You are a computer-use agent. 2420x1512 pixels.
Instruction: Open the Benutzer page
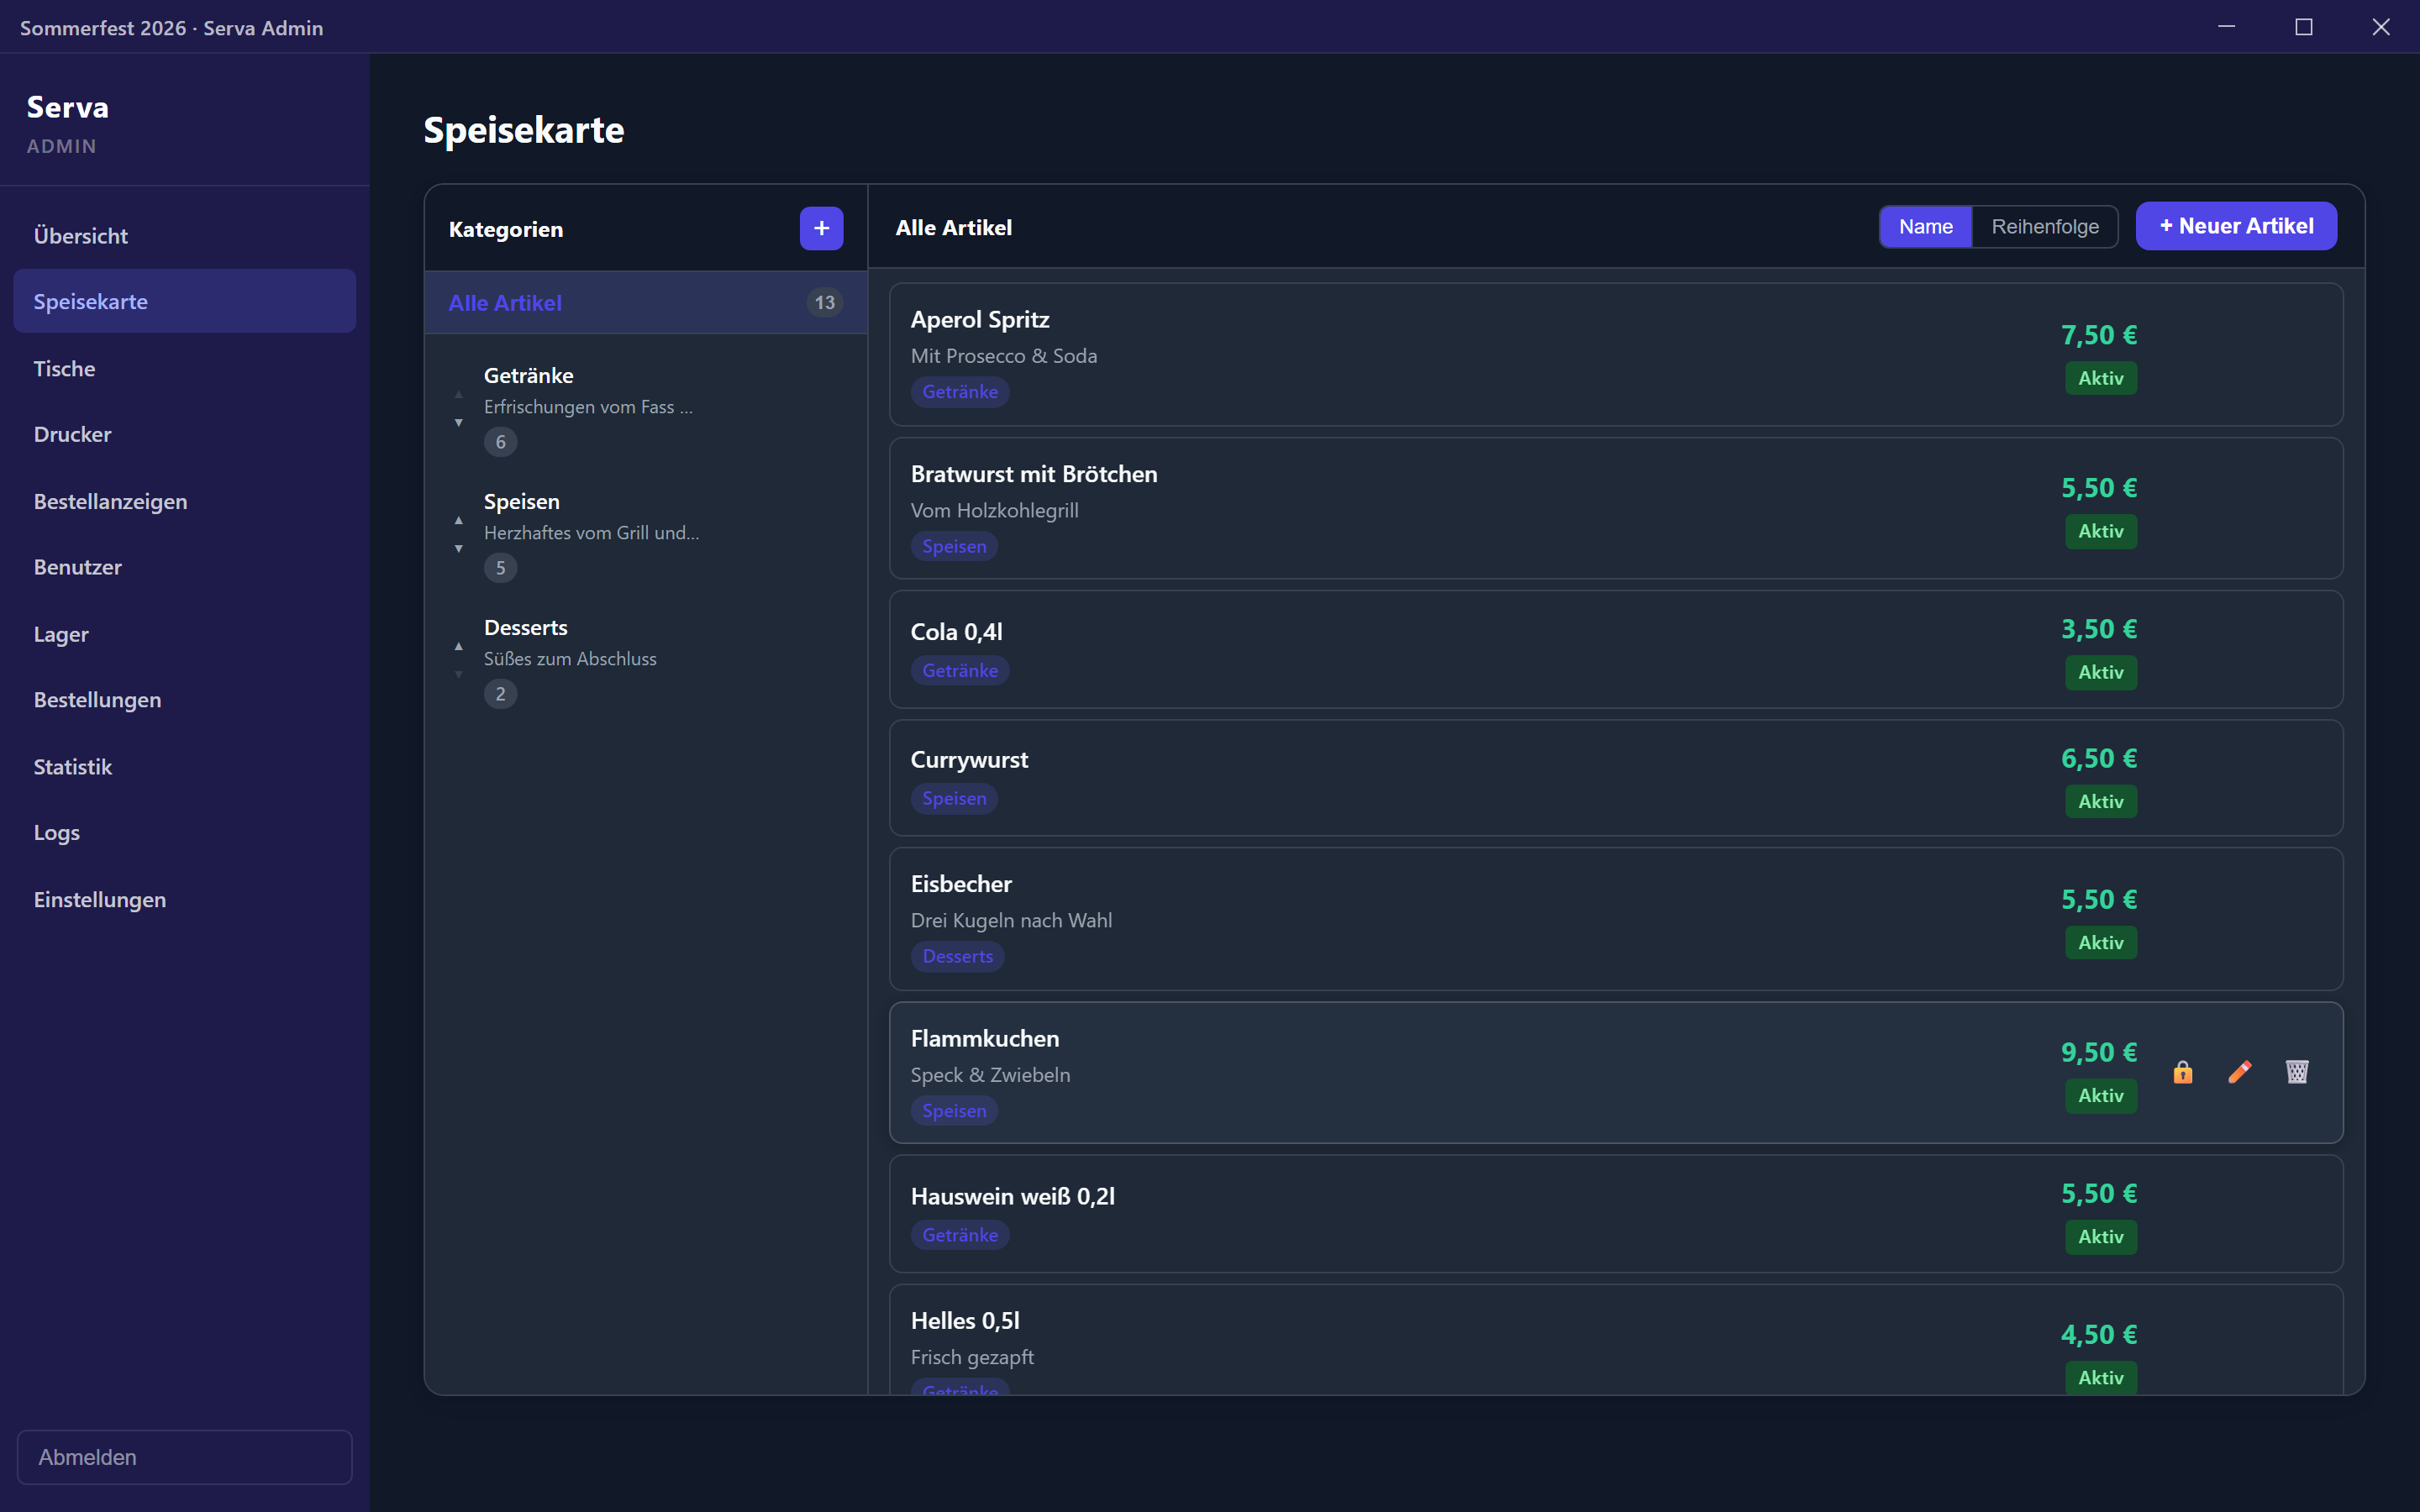coord(184,568)
